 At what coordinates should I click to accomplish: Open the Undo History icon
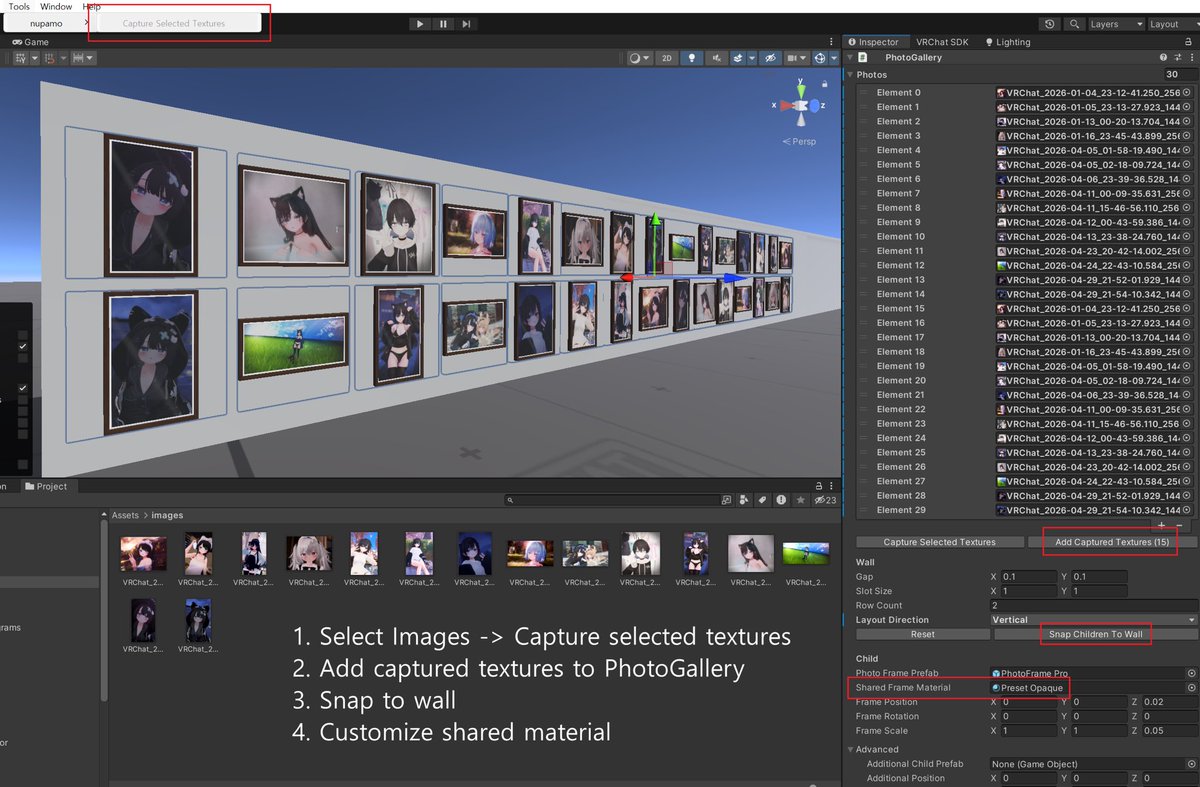pos(1049,24)
